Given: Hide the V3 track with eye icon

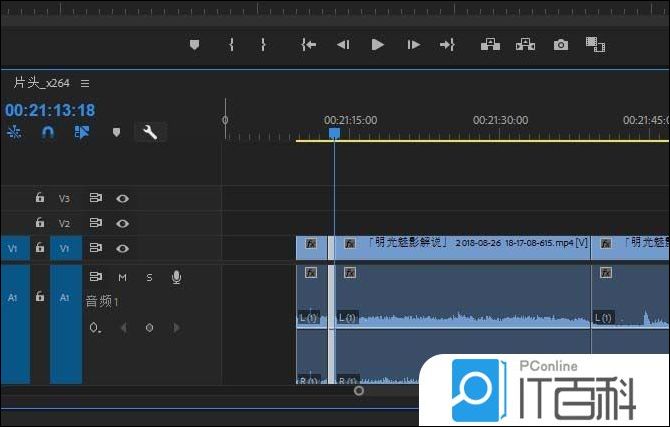Looking at the screenshot, I should click(123, 198).
